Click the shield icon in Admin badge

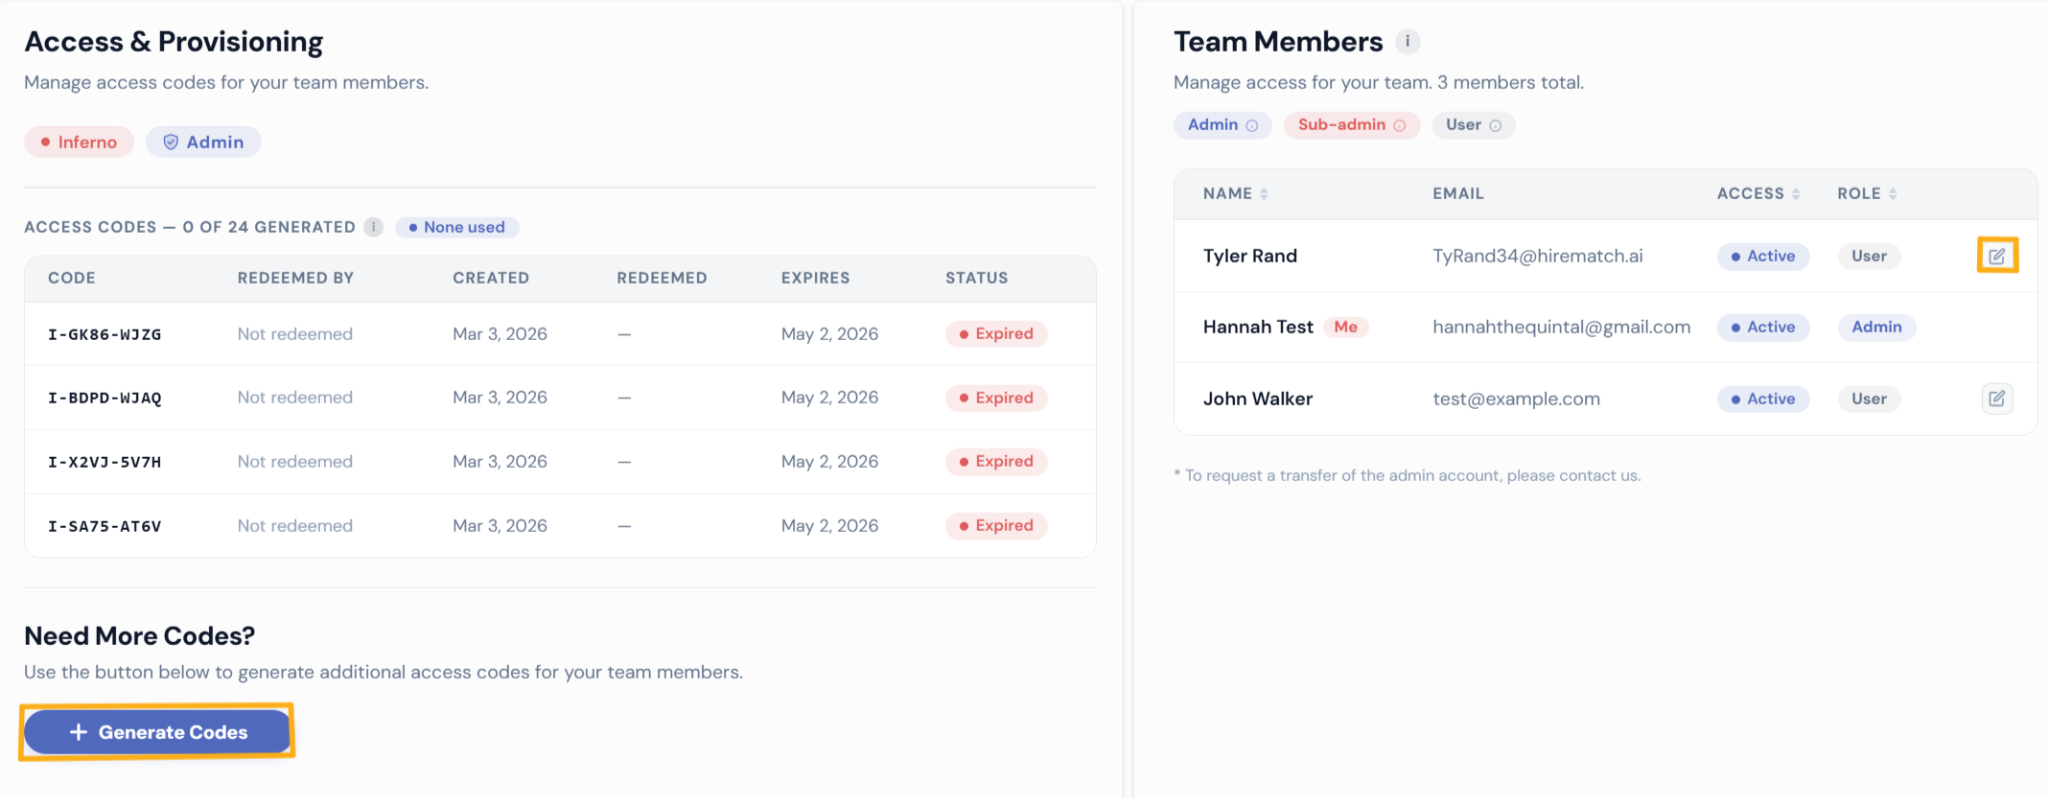click(171, 142)
